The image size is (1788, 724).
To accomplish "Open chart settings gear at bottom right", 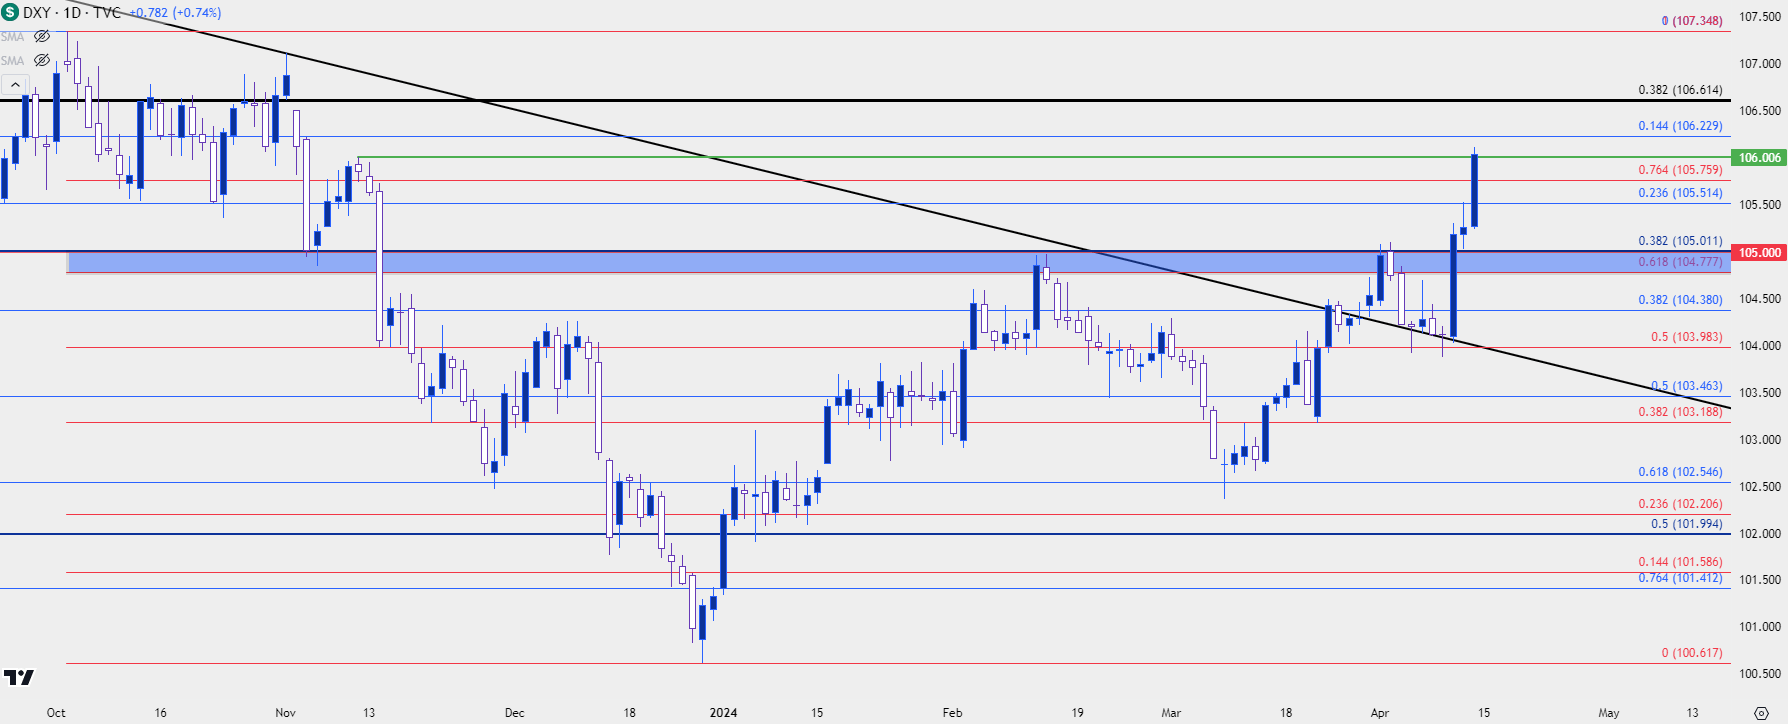I will [1760, 713].
